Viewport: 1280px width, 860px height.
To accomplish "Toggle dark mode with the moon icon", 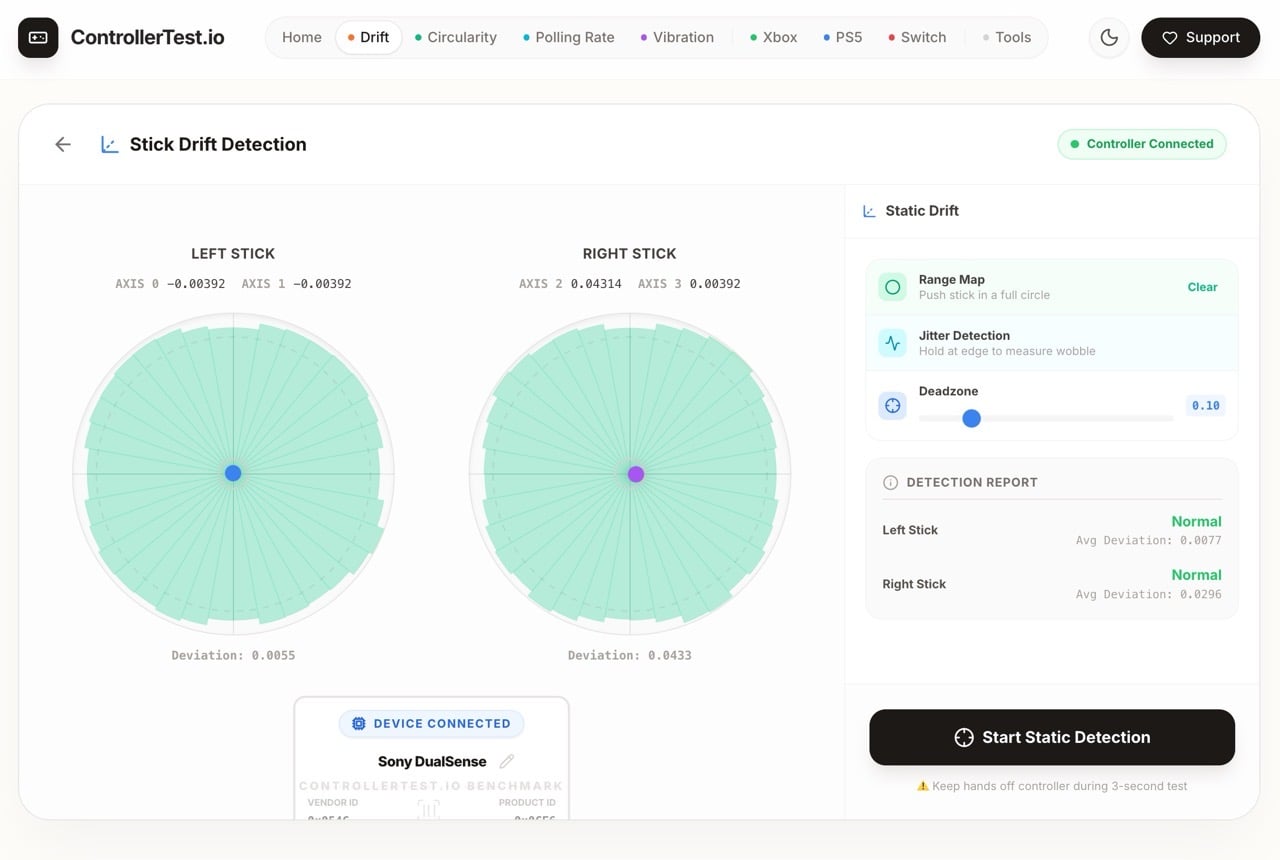I will point(1109,37).
